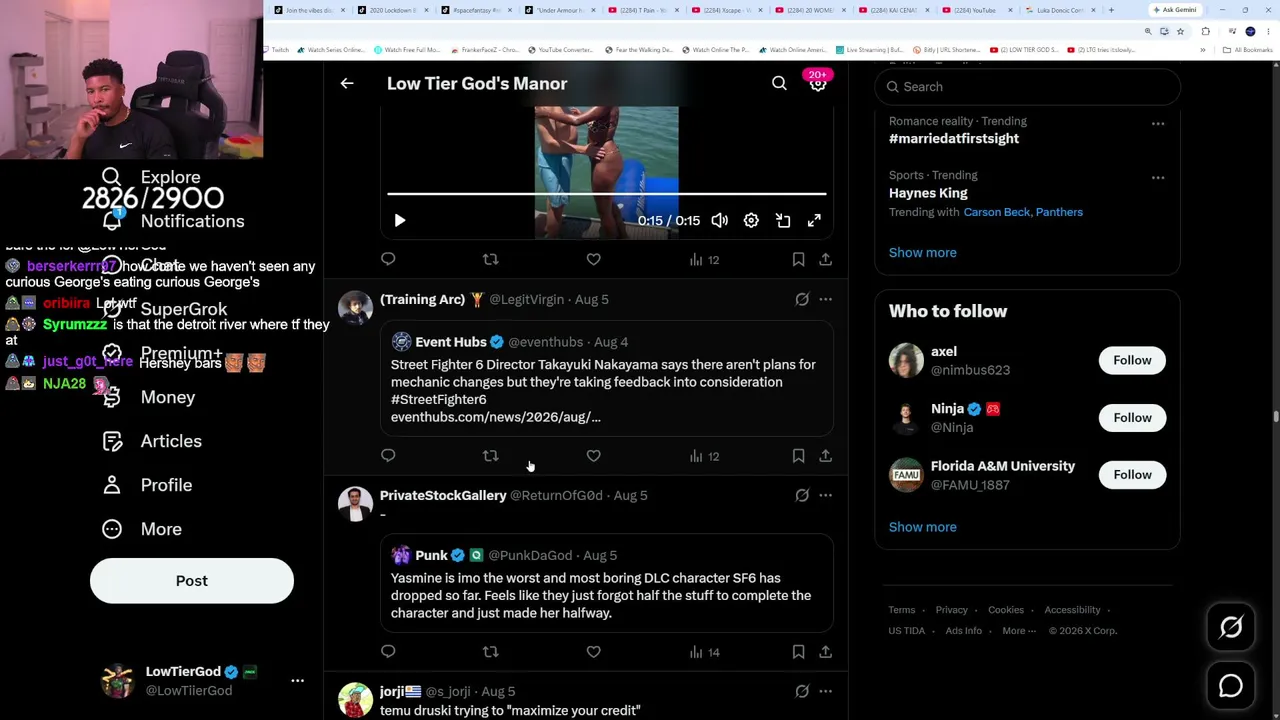Open PrivateStockGallery's profile avatar
The height and width of the screenshot is (720, 1280).
pos(355,504)
